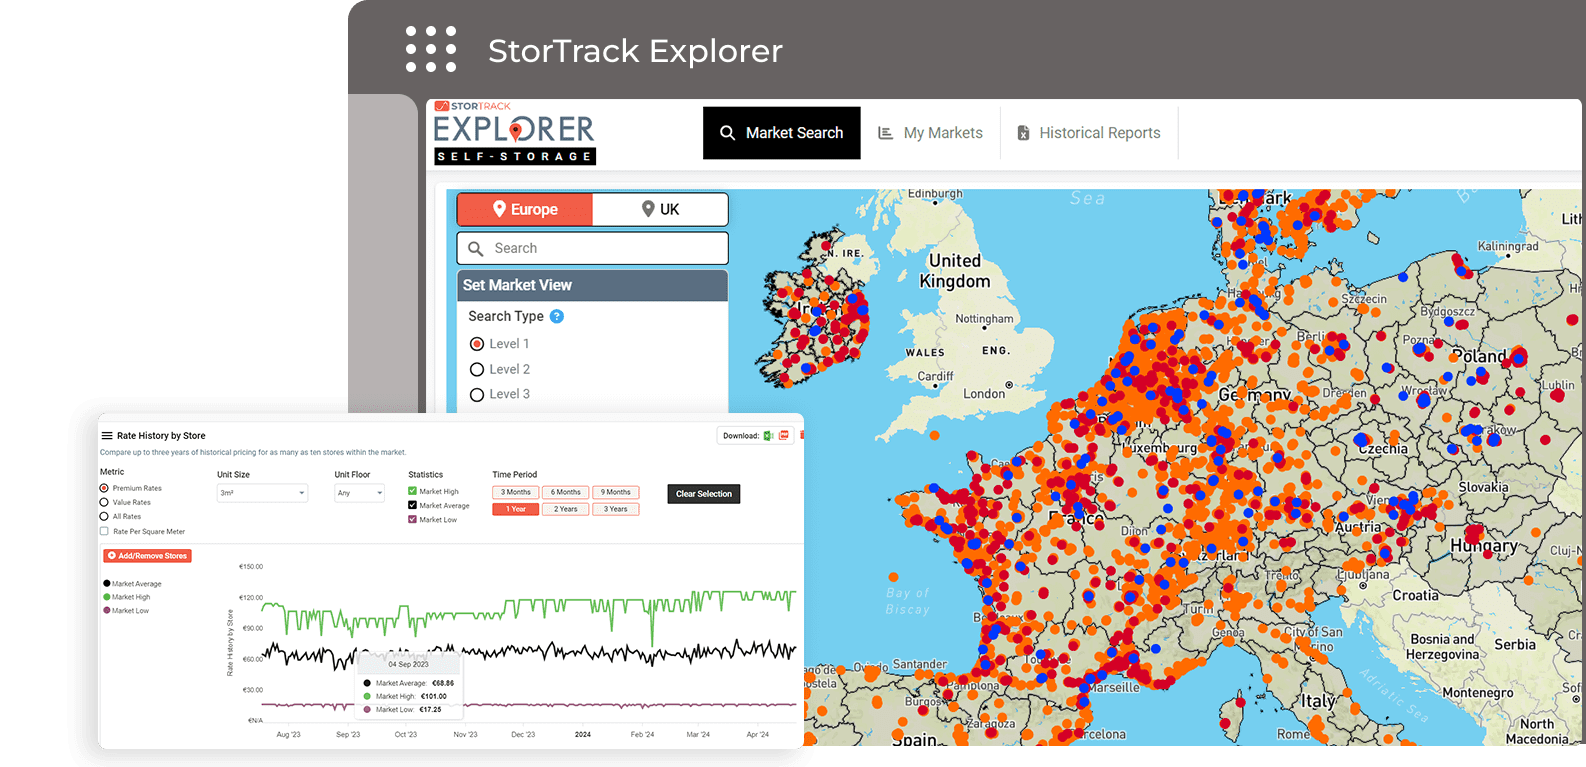Open the Rate History hamburger menu icon
Image resolution: width=1586 pixels, height=767 pixels.
coord(107,436)
